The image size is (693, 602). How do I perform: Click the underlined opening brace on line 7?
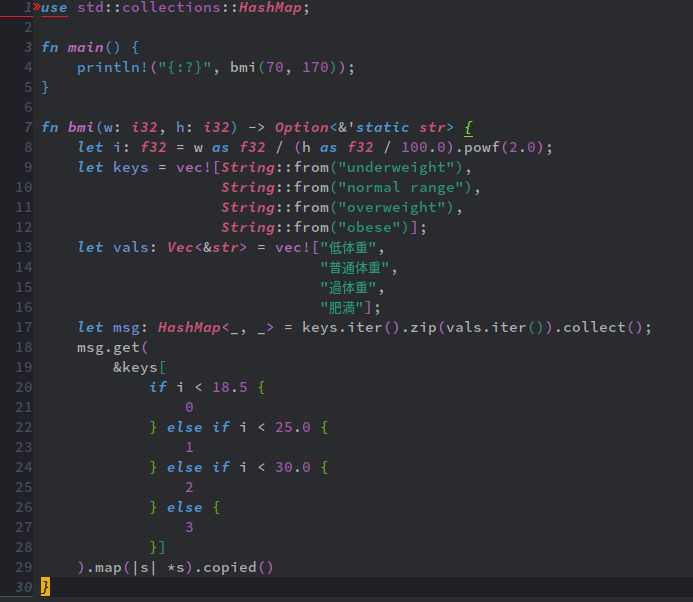[x=468, y=128]
